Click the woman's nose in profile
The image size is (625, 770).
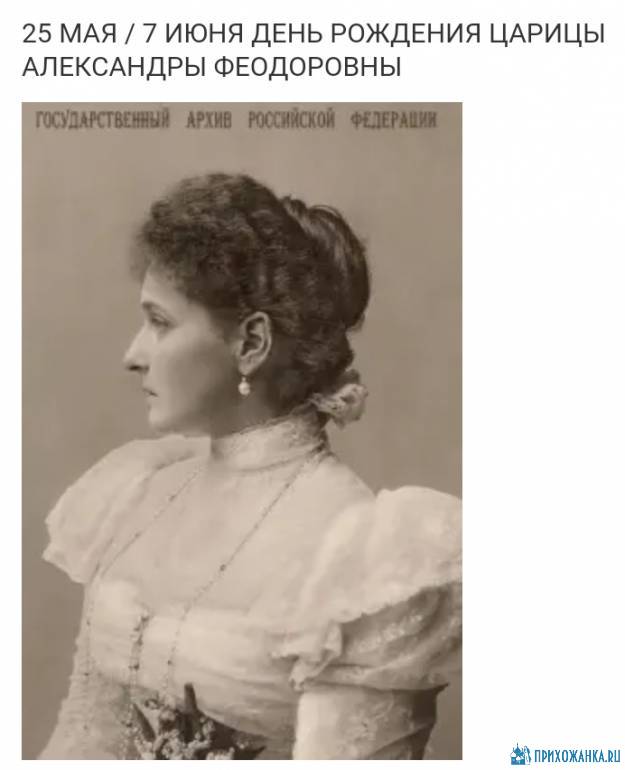coord(133,354)
